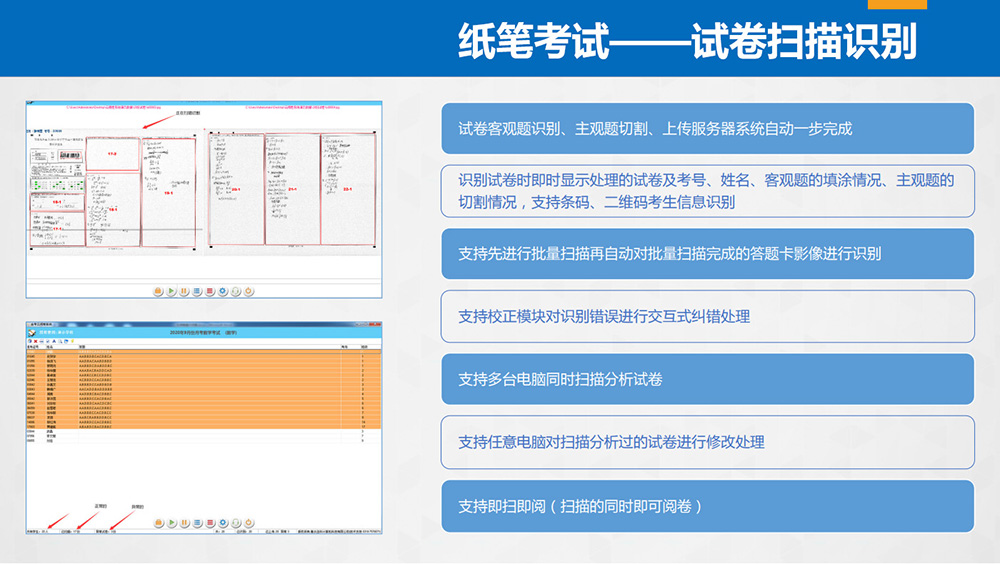Screen dimensions: 1000x564
Task: Select the 支持多台电脑同时扫描分析试卷 box
Action: click(707, 379)
